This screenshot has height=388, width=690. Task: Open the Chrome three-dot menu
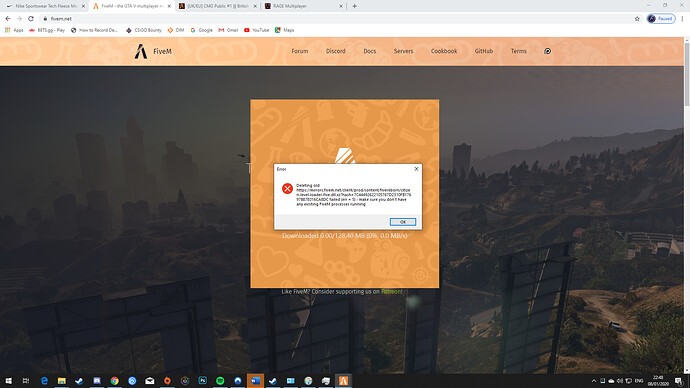click(683, 18)
